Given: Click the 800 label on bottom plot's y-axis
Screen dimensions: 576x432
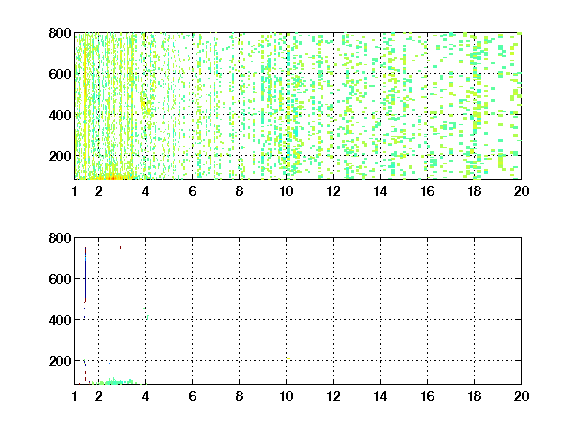Looking at the screenshot, I should pyautogui.click(x=60, y=238).
